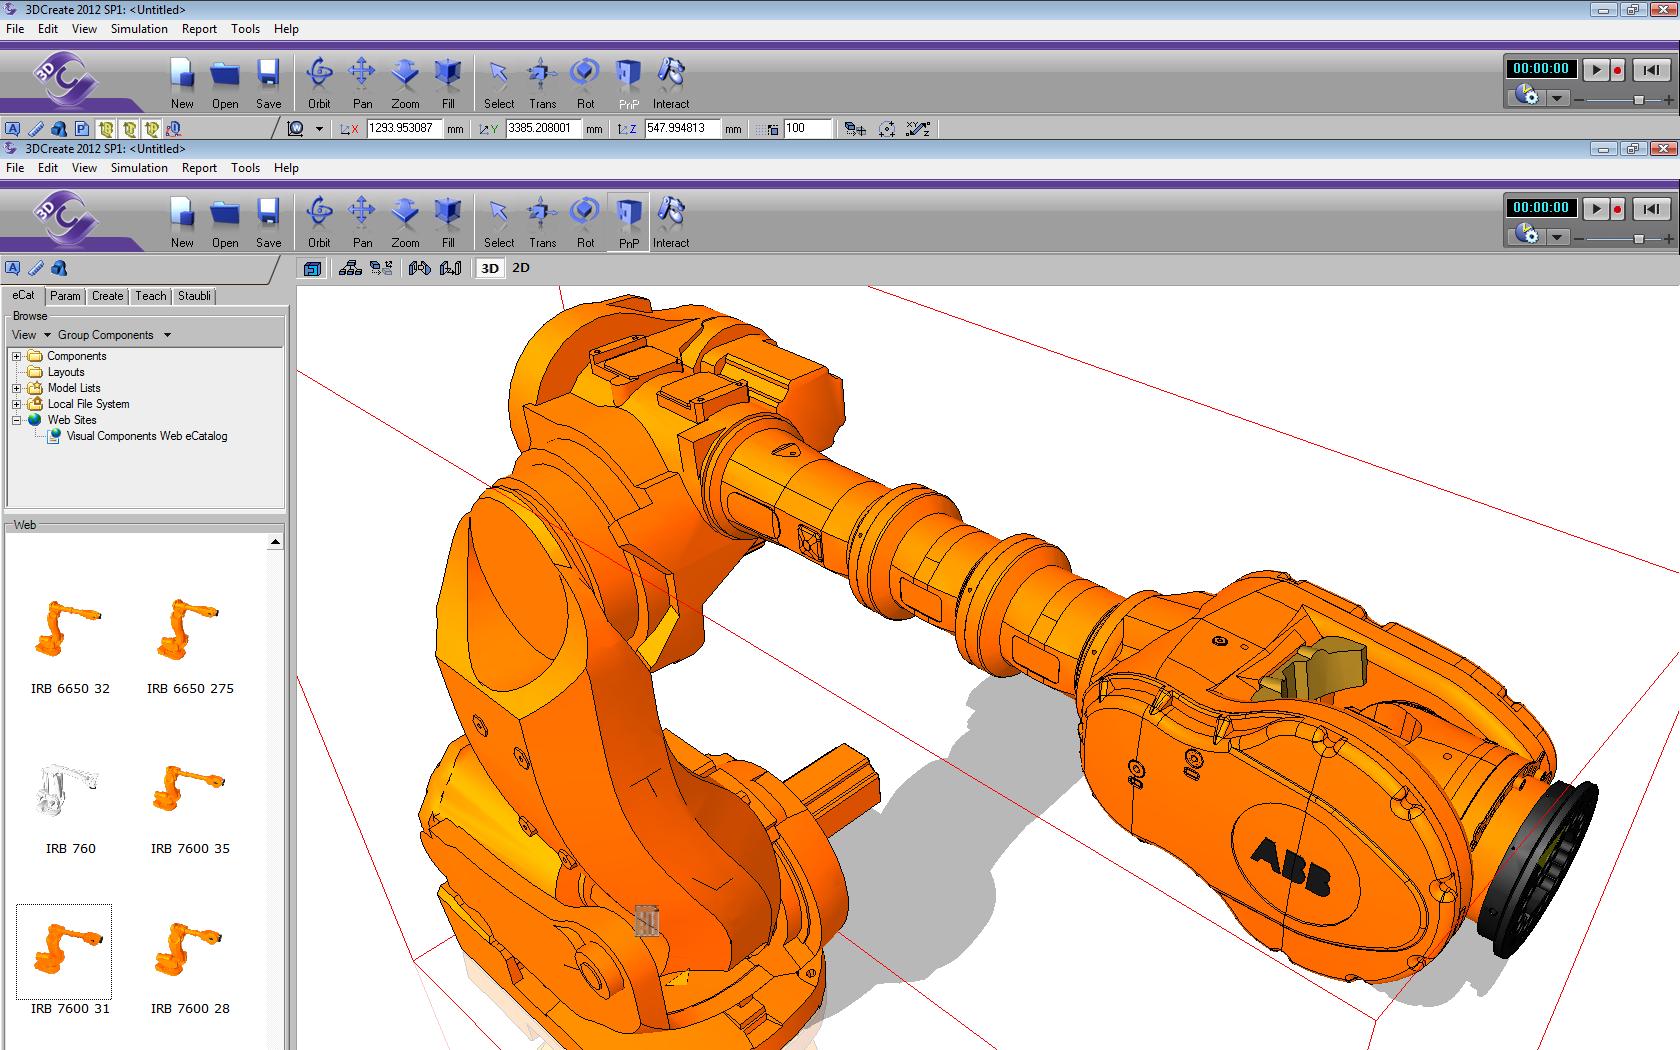Viewport: 1680px width, 1050px height.
Task: Collapse Web Sites tree node
Action: coord(16,420)
